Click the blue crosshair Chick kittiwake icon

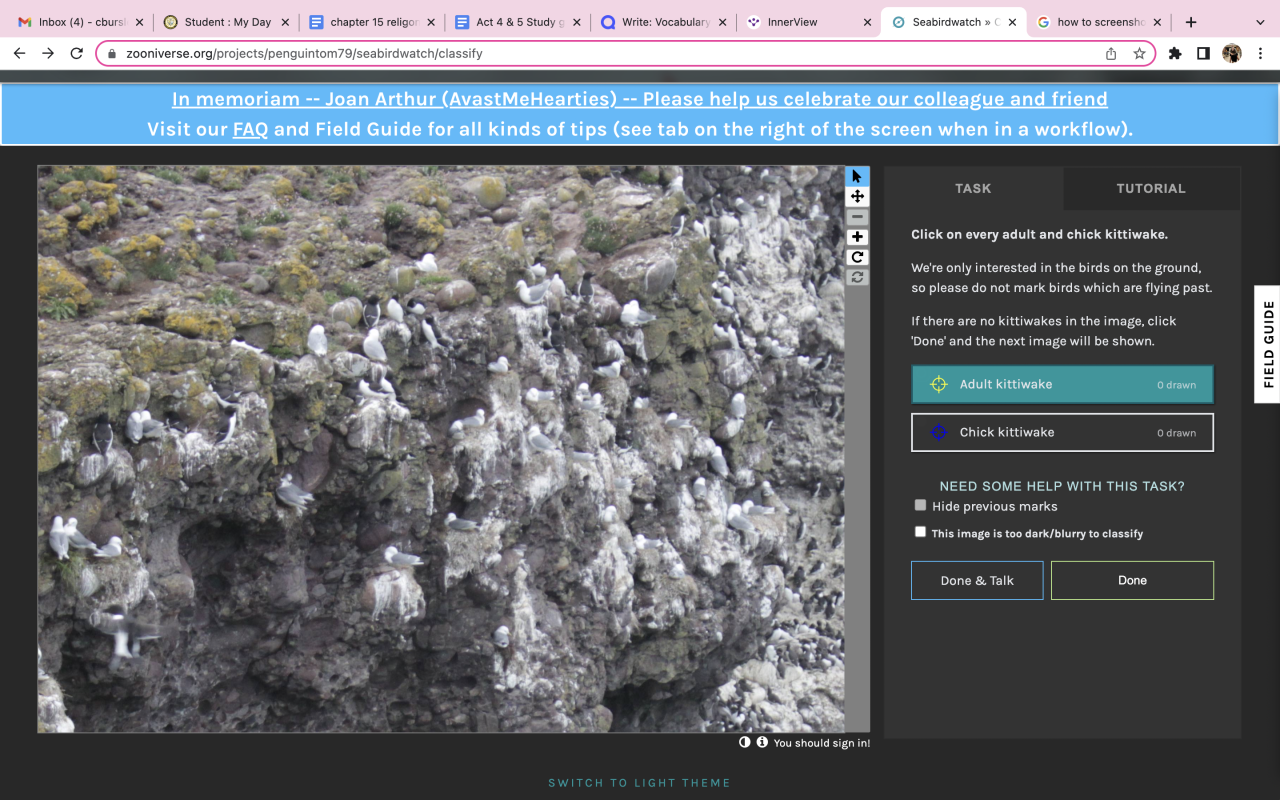tap(938, 432)
